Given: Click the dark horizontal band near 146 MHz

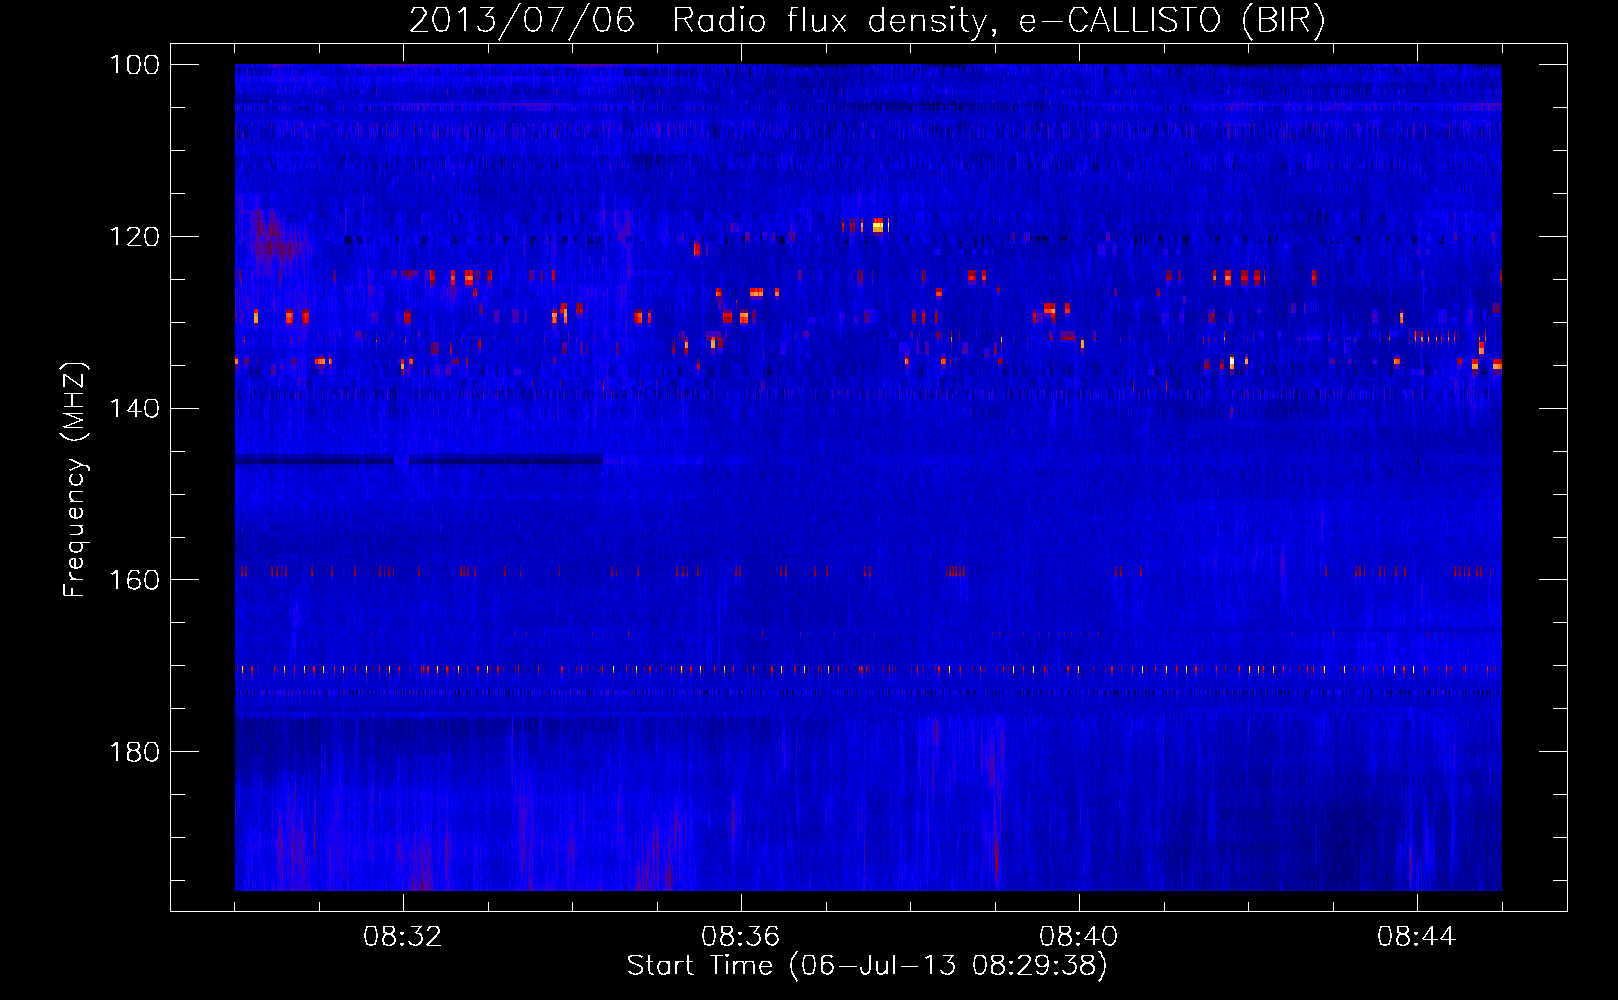Looking at the screenshot, I should [419, 460].
